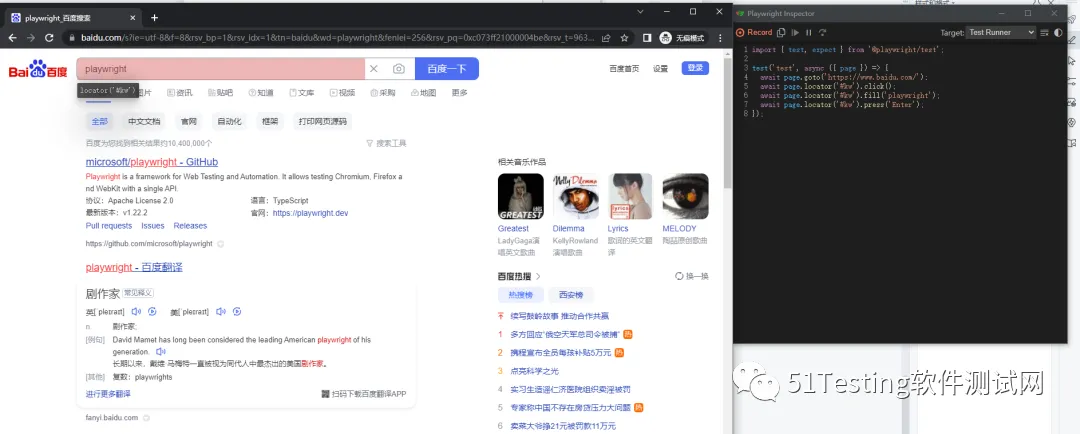The width and height of the screenshot is (1080, 434).
Task: Open playwright - 百度翻译 result
Action: coord(134,267)
